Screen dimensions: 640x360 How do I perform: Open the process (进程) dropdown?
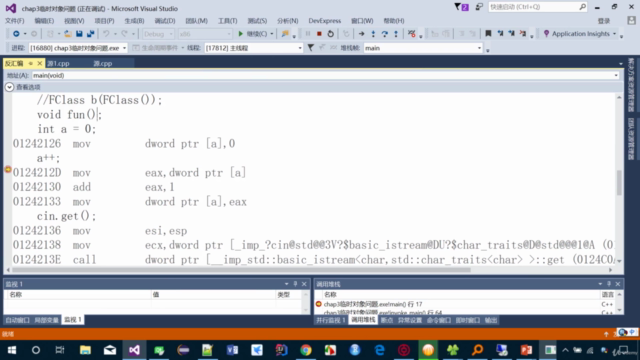(x=124, y=48)
